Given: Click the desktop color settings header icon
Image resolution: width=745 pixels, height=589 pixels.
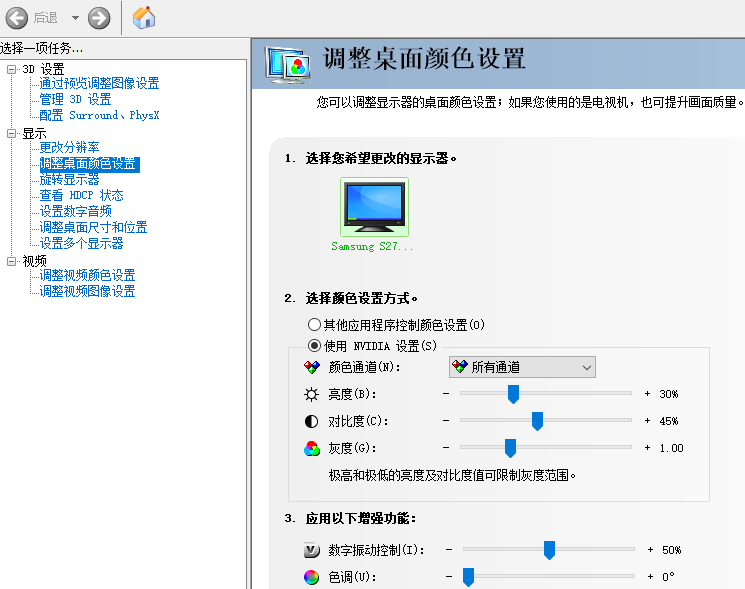Looking at the screenshot, I should point(288,65).
